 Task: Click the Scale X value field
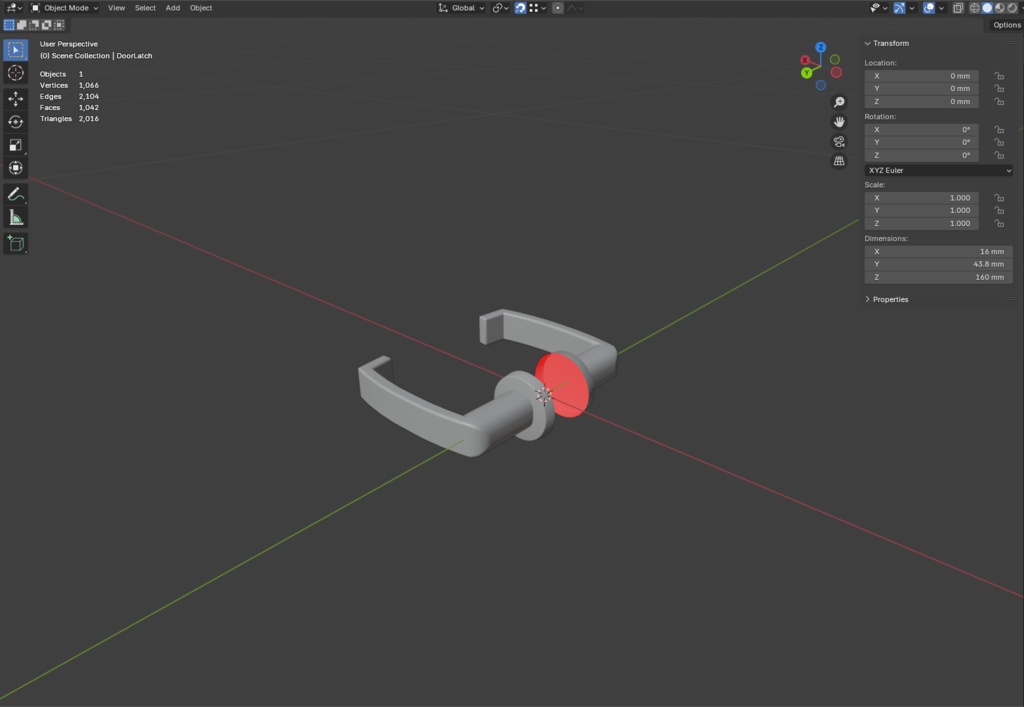pyautogui.click(x=921, y=198)
